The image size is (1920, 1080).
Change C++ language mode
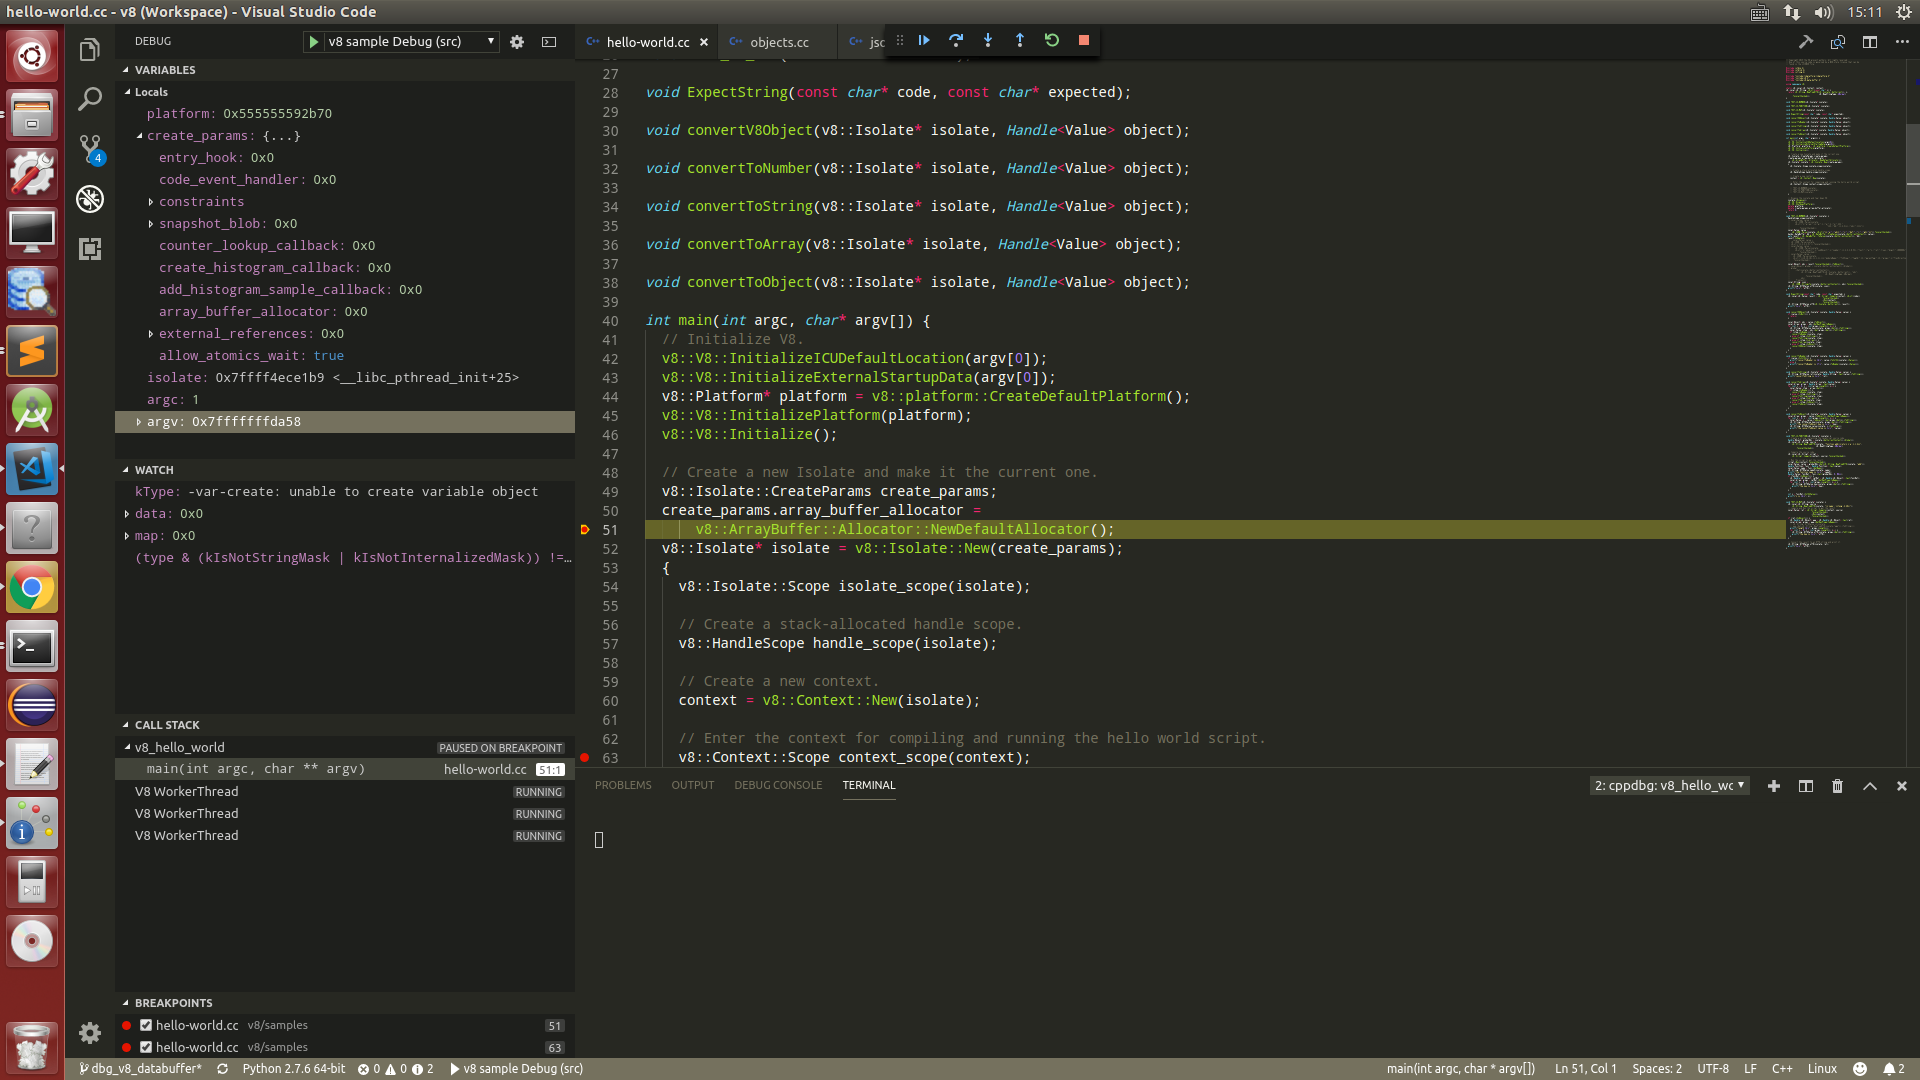pos(1782,1069)
